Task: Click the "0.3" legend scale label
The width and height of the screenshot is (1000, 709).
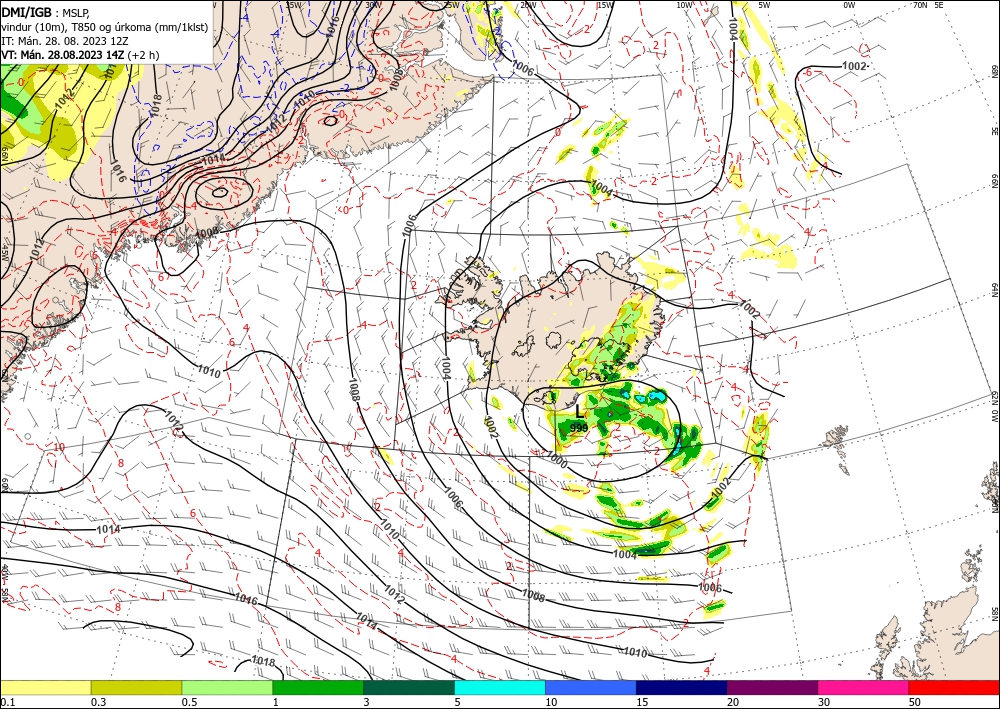Action: [98, 702]
